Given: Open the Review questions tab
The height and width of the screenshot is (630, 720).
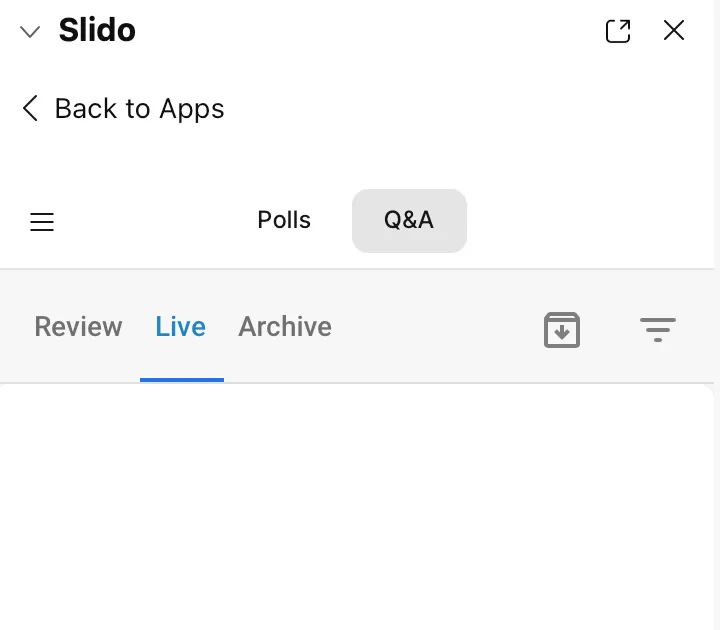Looking at the screenshot, I should tap(78, 327).
